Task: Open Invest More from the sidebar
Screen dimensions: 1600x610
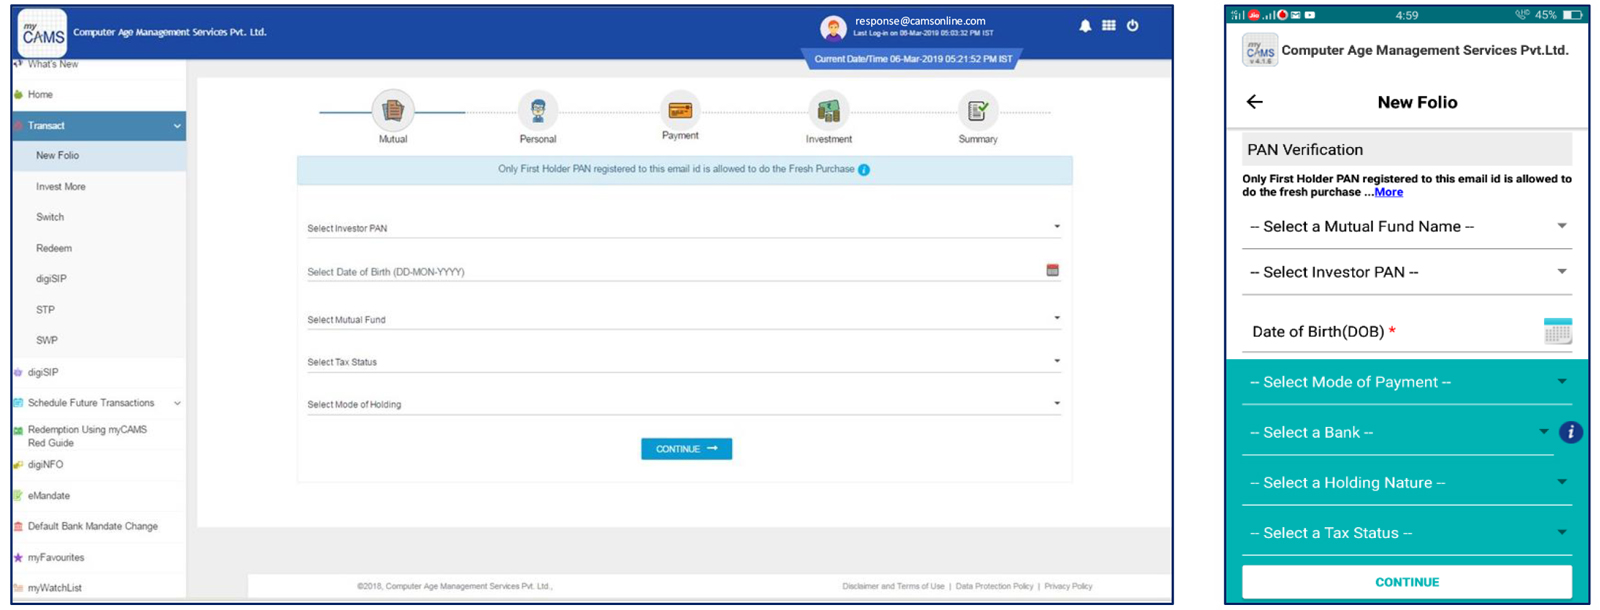Action: pos(61,187)
